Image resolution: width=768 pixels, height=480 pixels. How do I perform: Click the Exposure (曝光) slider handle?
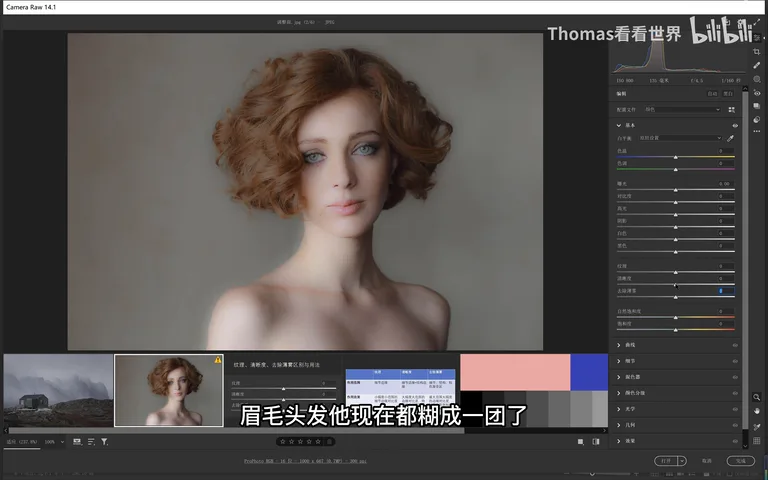(x=675, y=190)
